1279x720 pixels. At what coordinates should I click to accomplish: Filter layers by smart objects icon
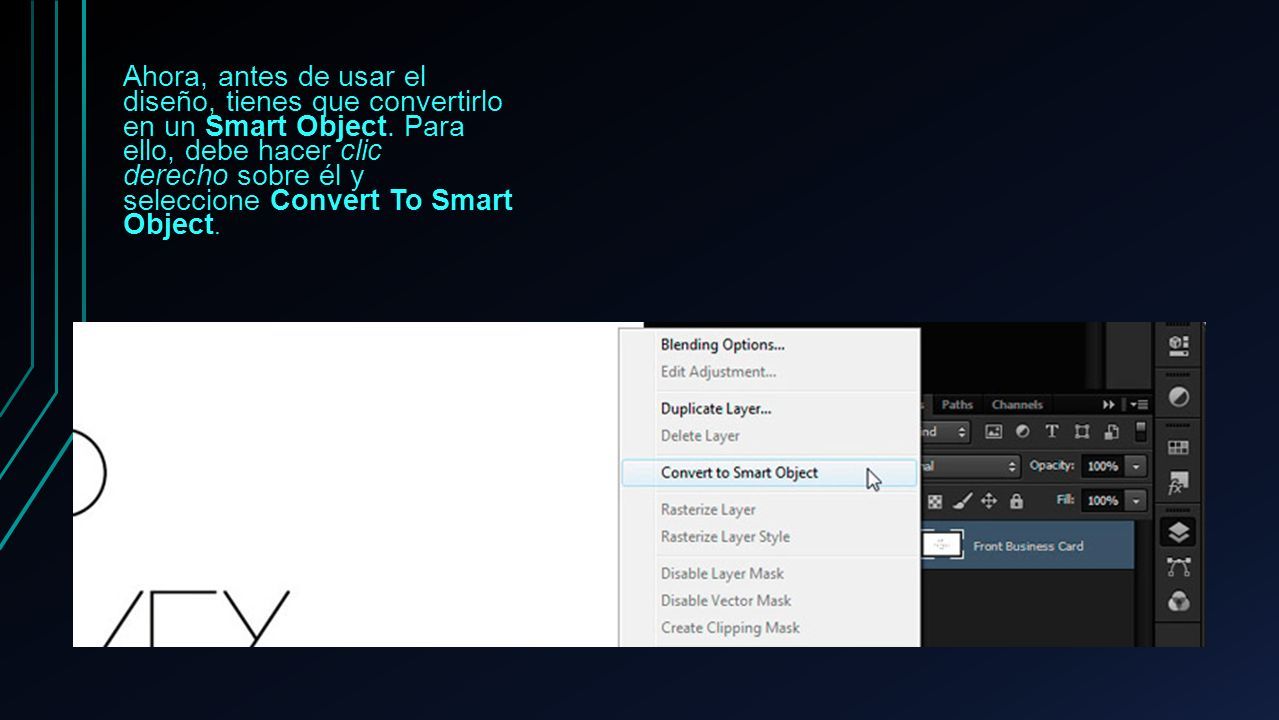pyautogui.click(x=1111, y=432)
